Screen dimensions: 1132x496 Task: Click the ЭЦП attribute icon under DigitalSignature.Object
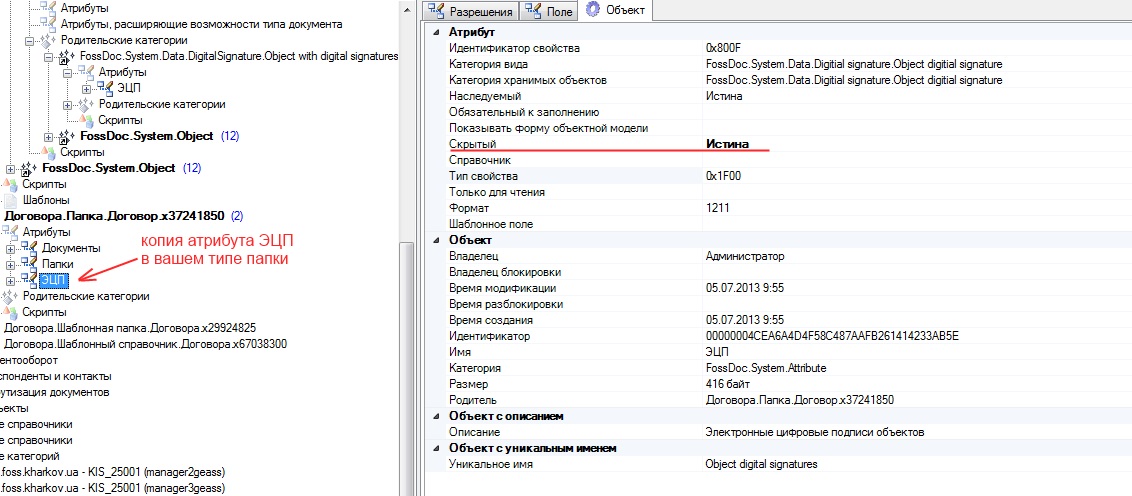pos(105,88)
